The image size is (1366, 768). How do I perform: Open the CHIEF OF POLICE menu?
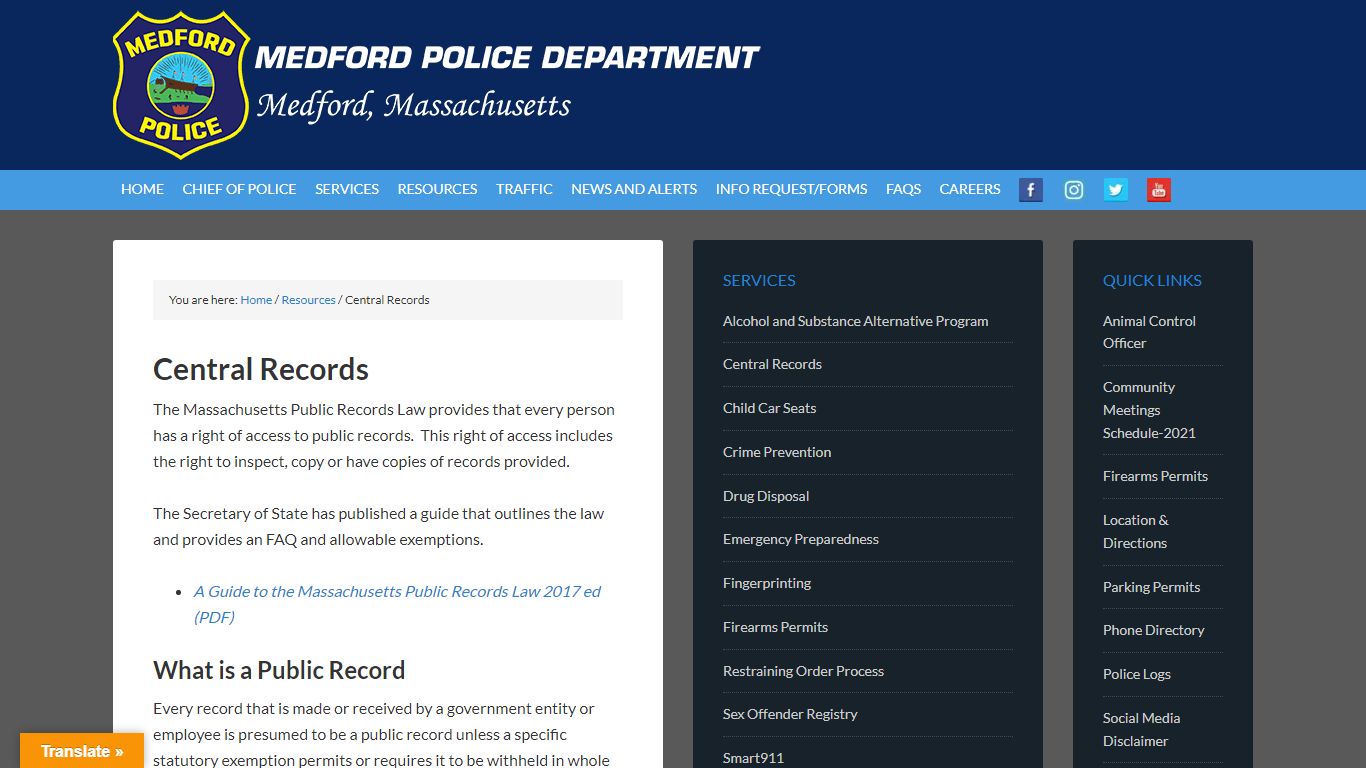pos(239,189)
